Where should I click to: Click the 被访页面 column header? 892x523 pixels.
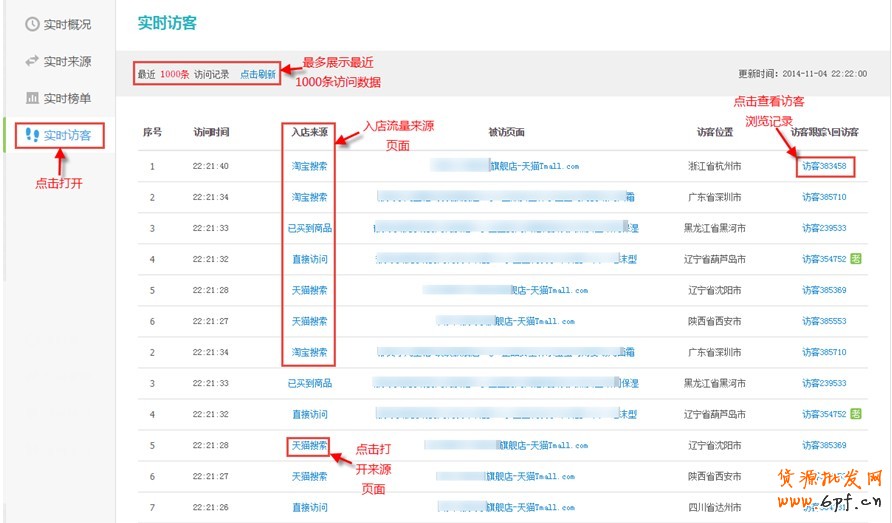point(506,132)
